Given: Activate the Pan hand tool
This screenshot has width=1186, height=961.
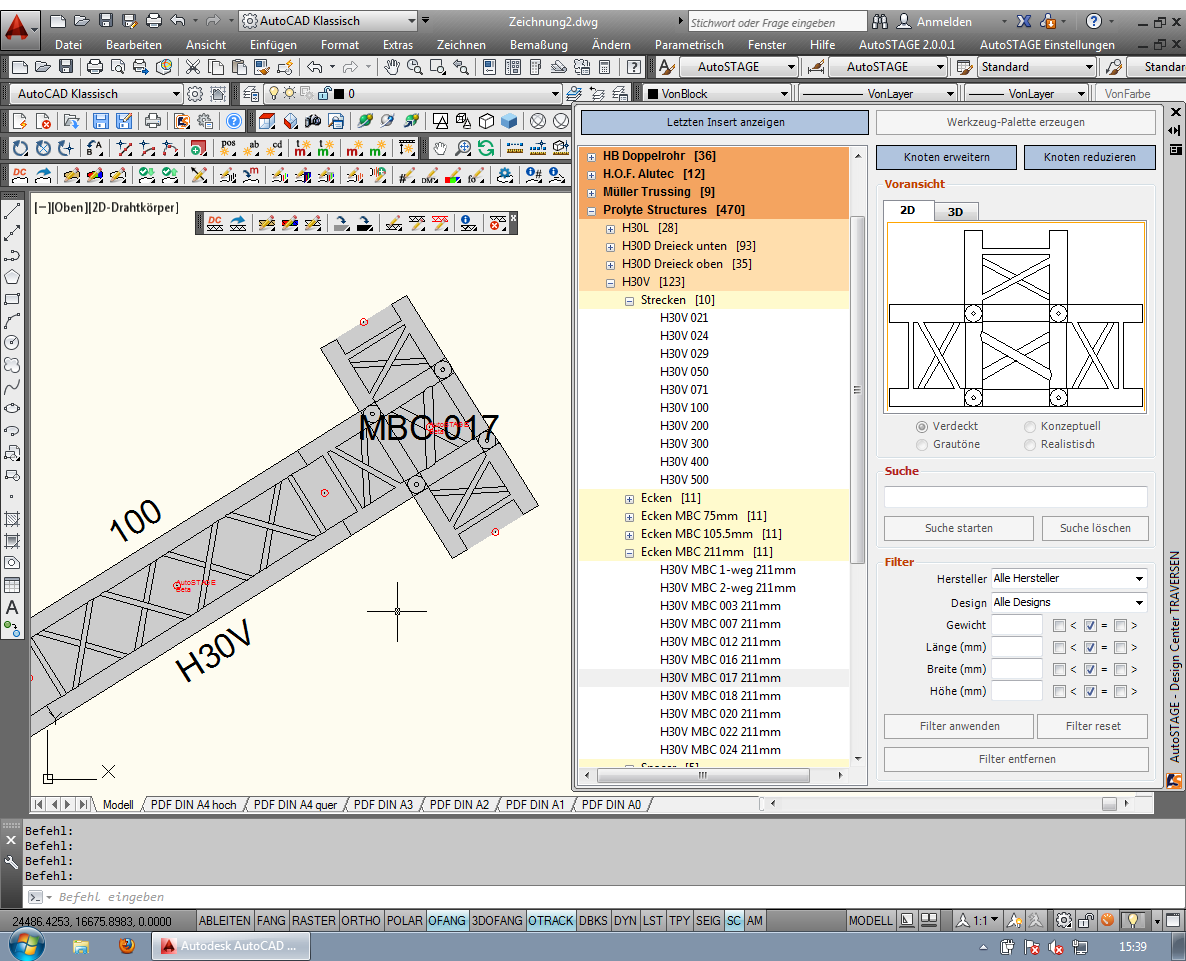Looking at the screenshot, I should pos(392,67).
